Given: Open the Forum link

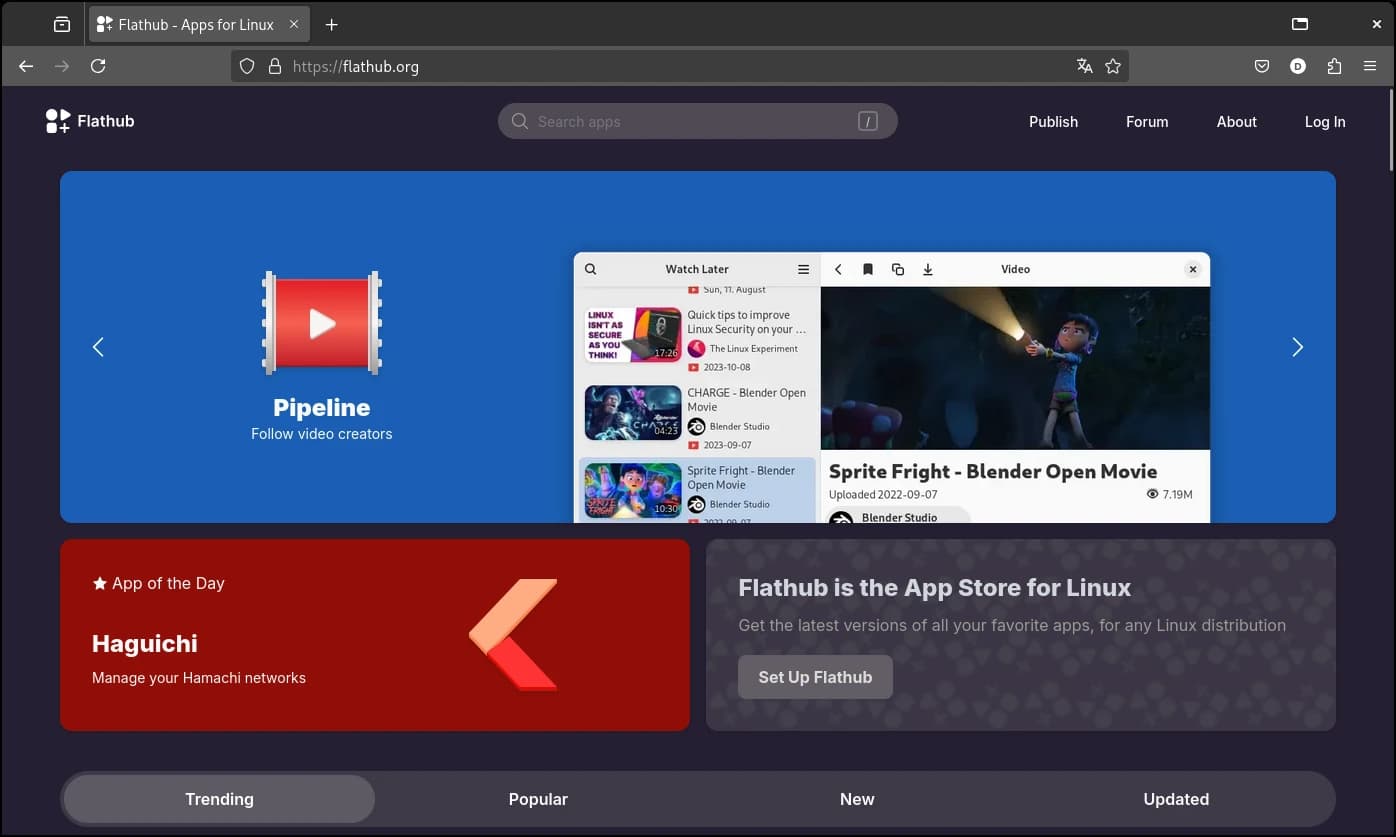Looking at the screenshot, I should tap(1147, 121).
